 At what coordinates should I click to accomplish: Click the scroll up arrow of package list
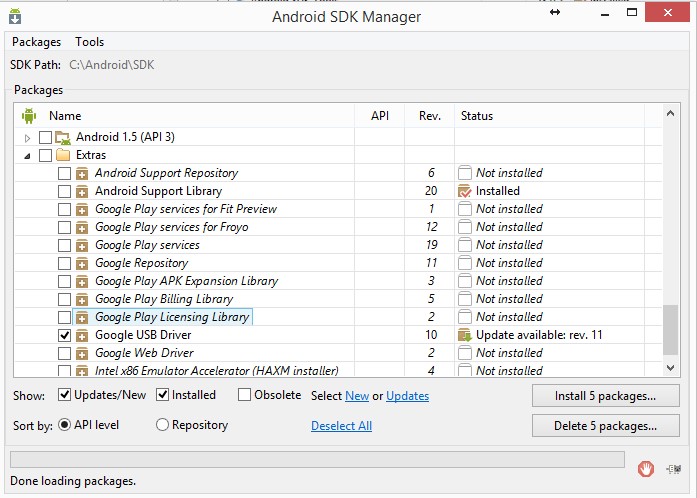coord(670,113)
